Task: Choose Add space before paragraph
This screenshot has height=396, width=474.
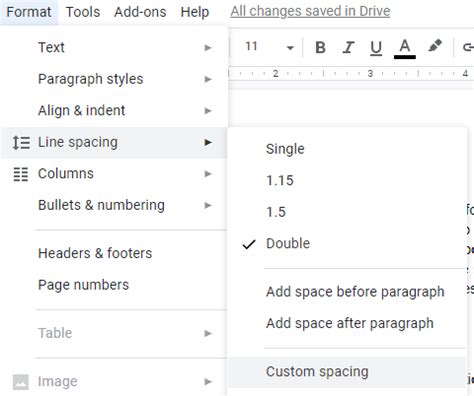Action: [x=347, y=292]
